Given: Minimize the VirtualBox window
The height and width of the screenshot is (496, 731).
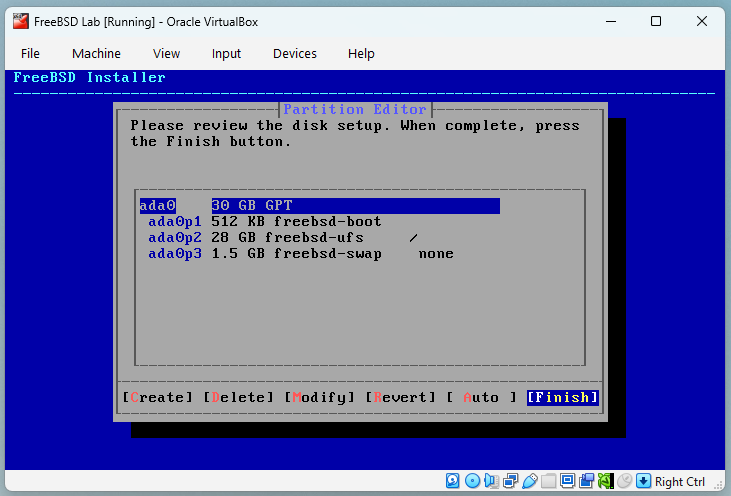Looking at the screenshot, I should (611, 21).
